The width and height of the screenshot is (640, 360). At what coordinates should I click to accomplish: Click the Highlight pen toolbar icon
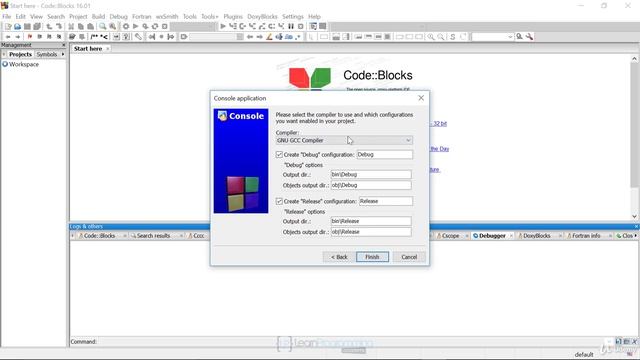click(x=269, y=37)
